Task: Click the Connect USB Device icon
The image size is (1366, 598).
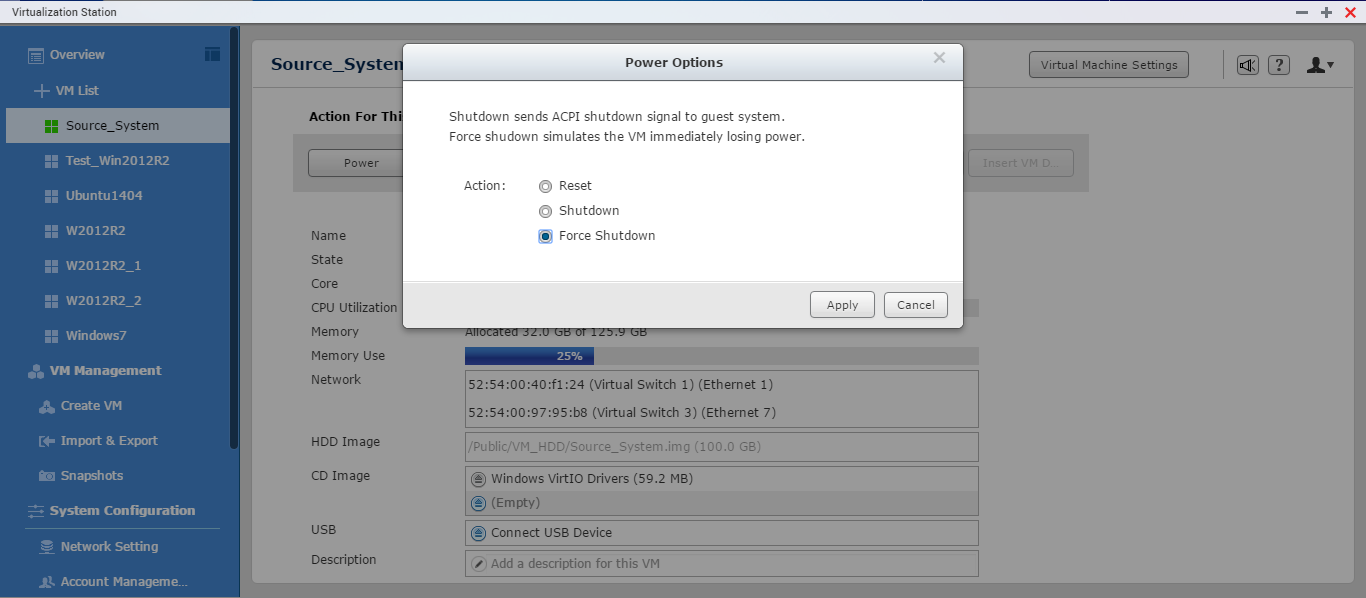Action: pos(478,533)
